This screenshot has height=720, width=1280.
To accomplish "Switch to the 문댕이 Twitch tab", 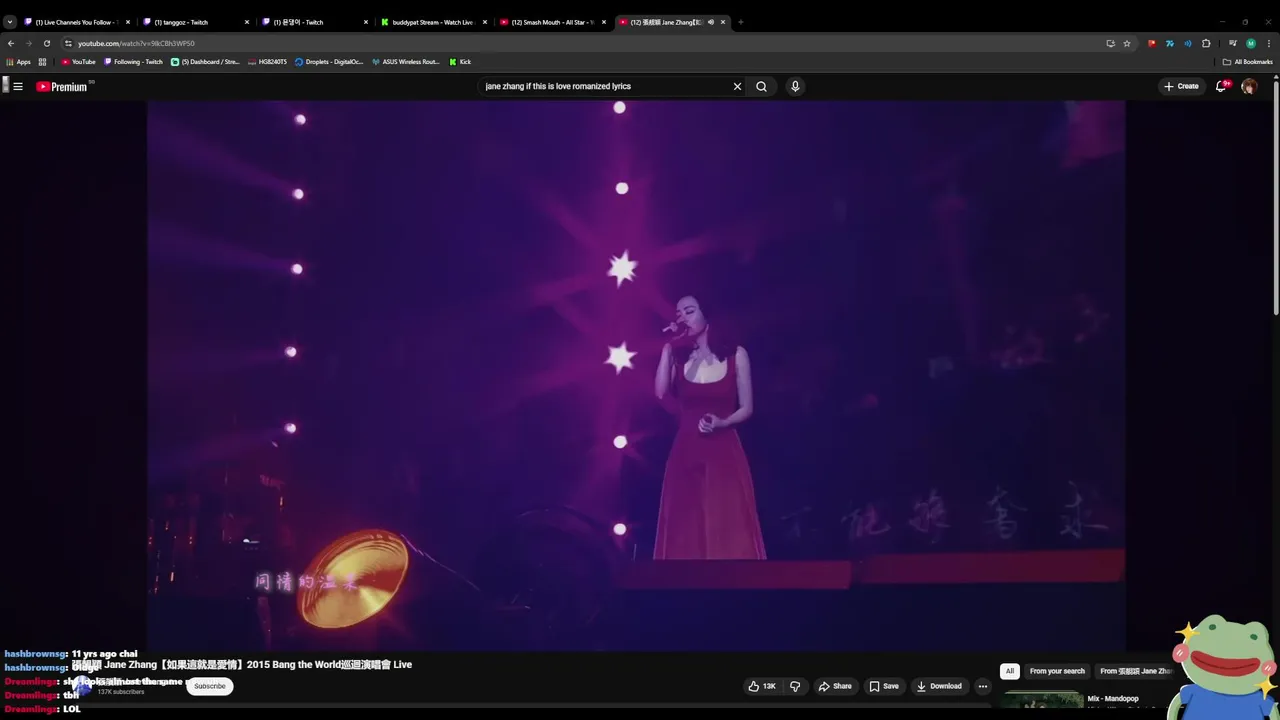I will [313, 22].
